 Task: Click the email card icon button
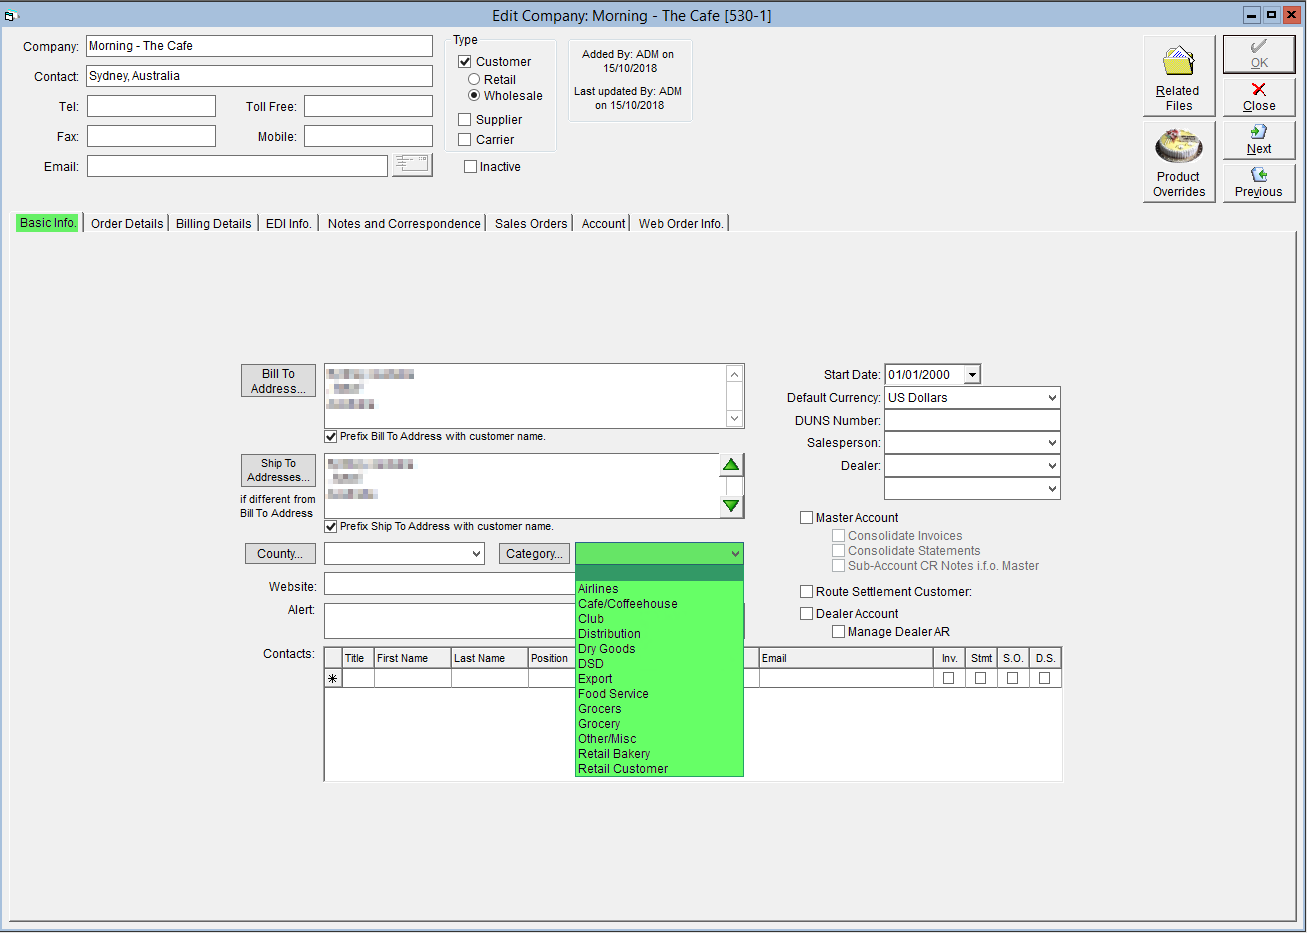[x=412, y=165]
